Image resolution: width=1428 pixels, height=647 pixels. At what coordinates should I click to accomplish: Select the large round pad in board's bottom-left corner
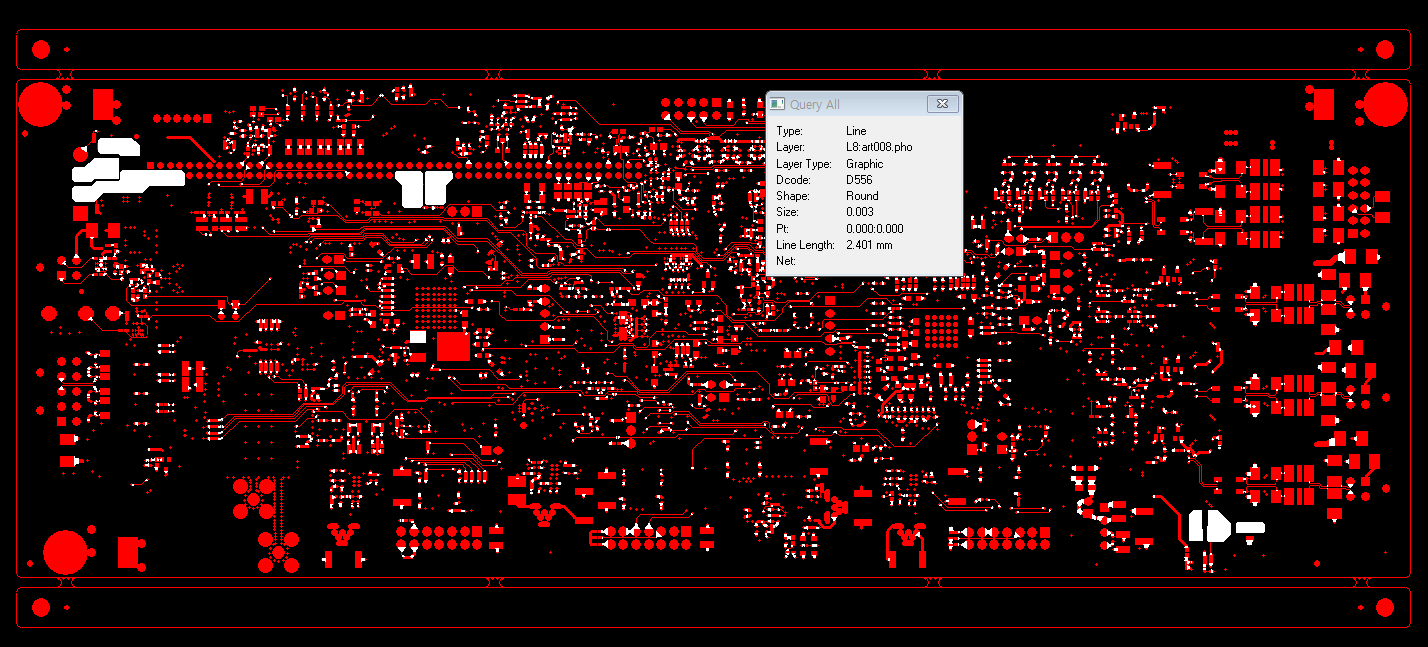pos(66,553)
